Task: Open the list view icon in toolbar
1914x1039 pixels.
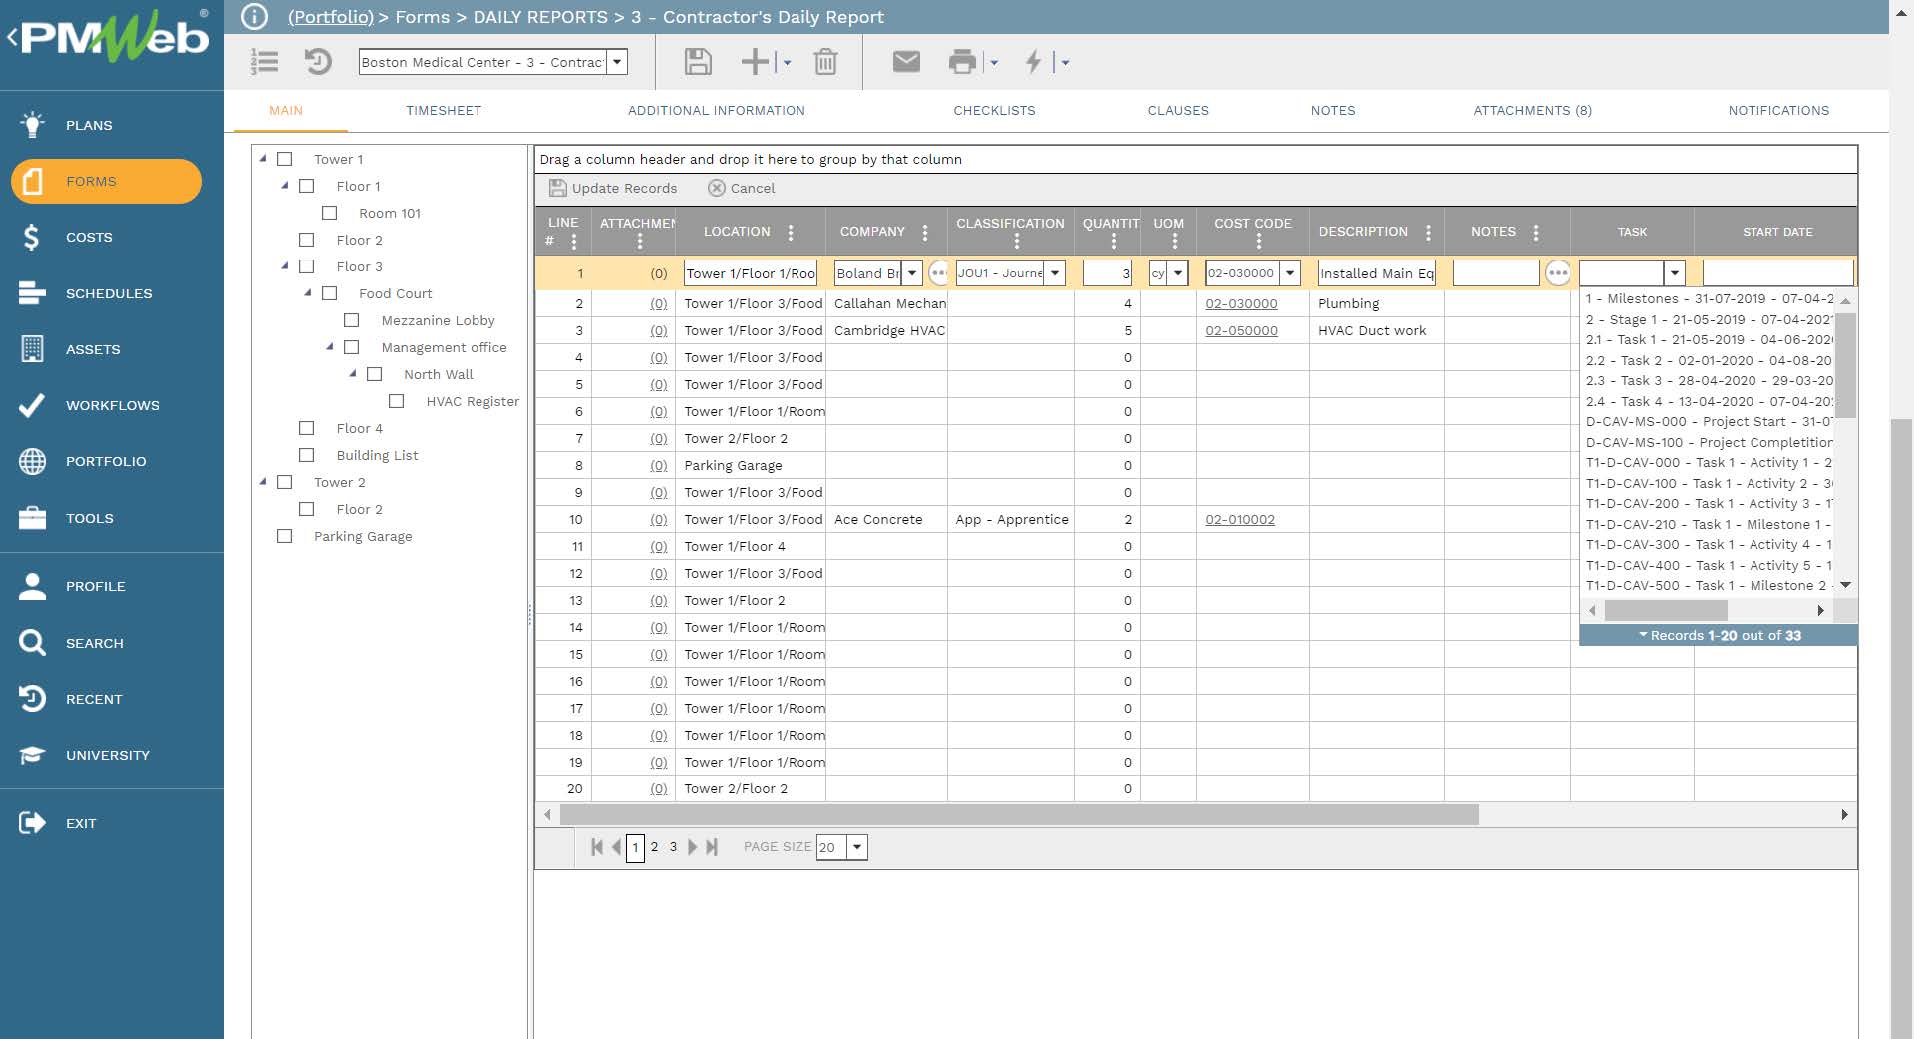Action: tap(264, 62)
